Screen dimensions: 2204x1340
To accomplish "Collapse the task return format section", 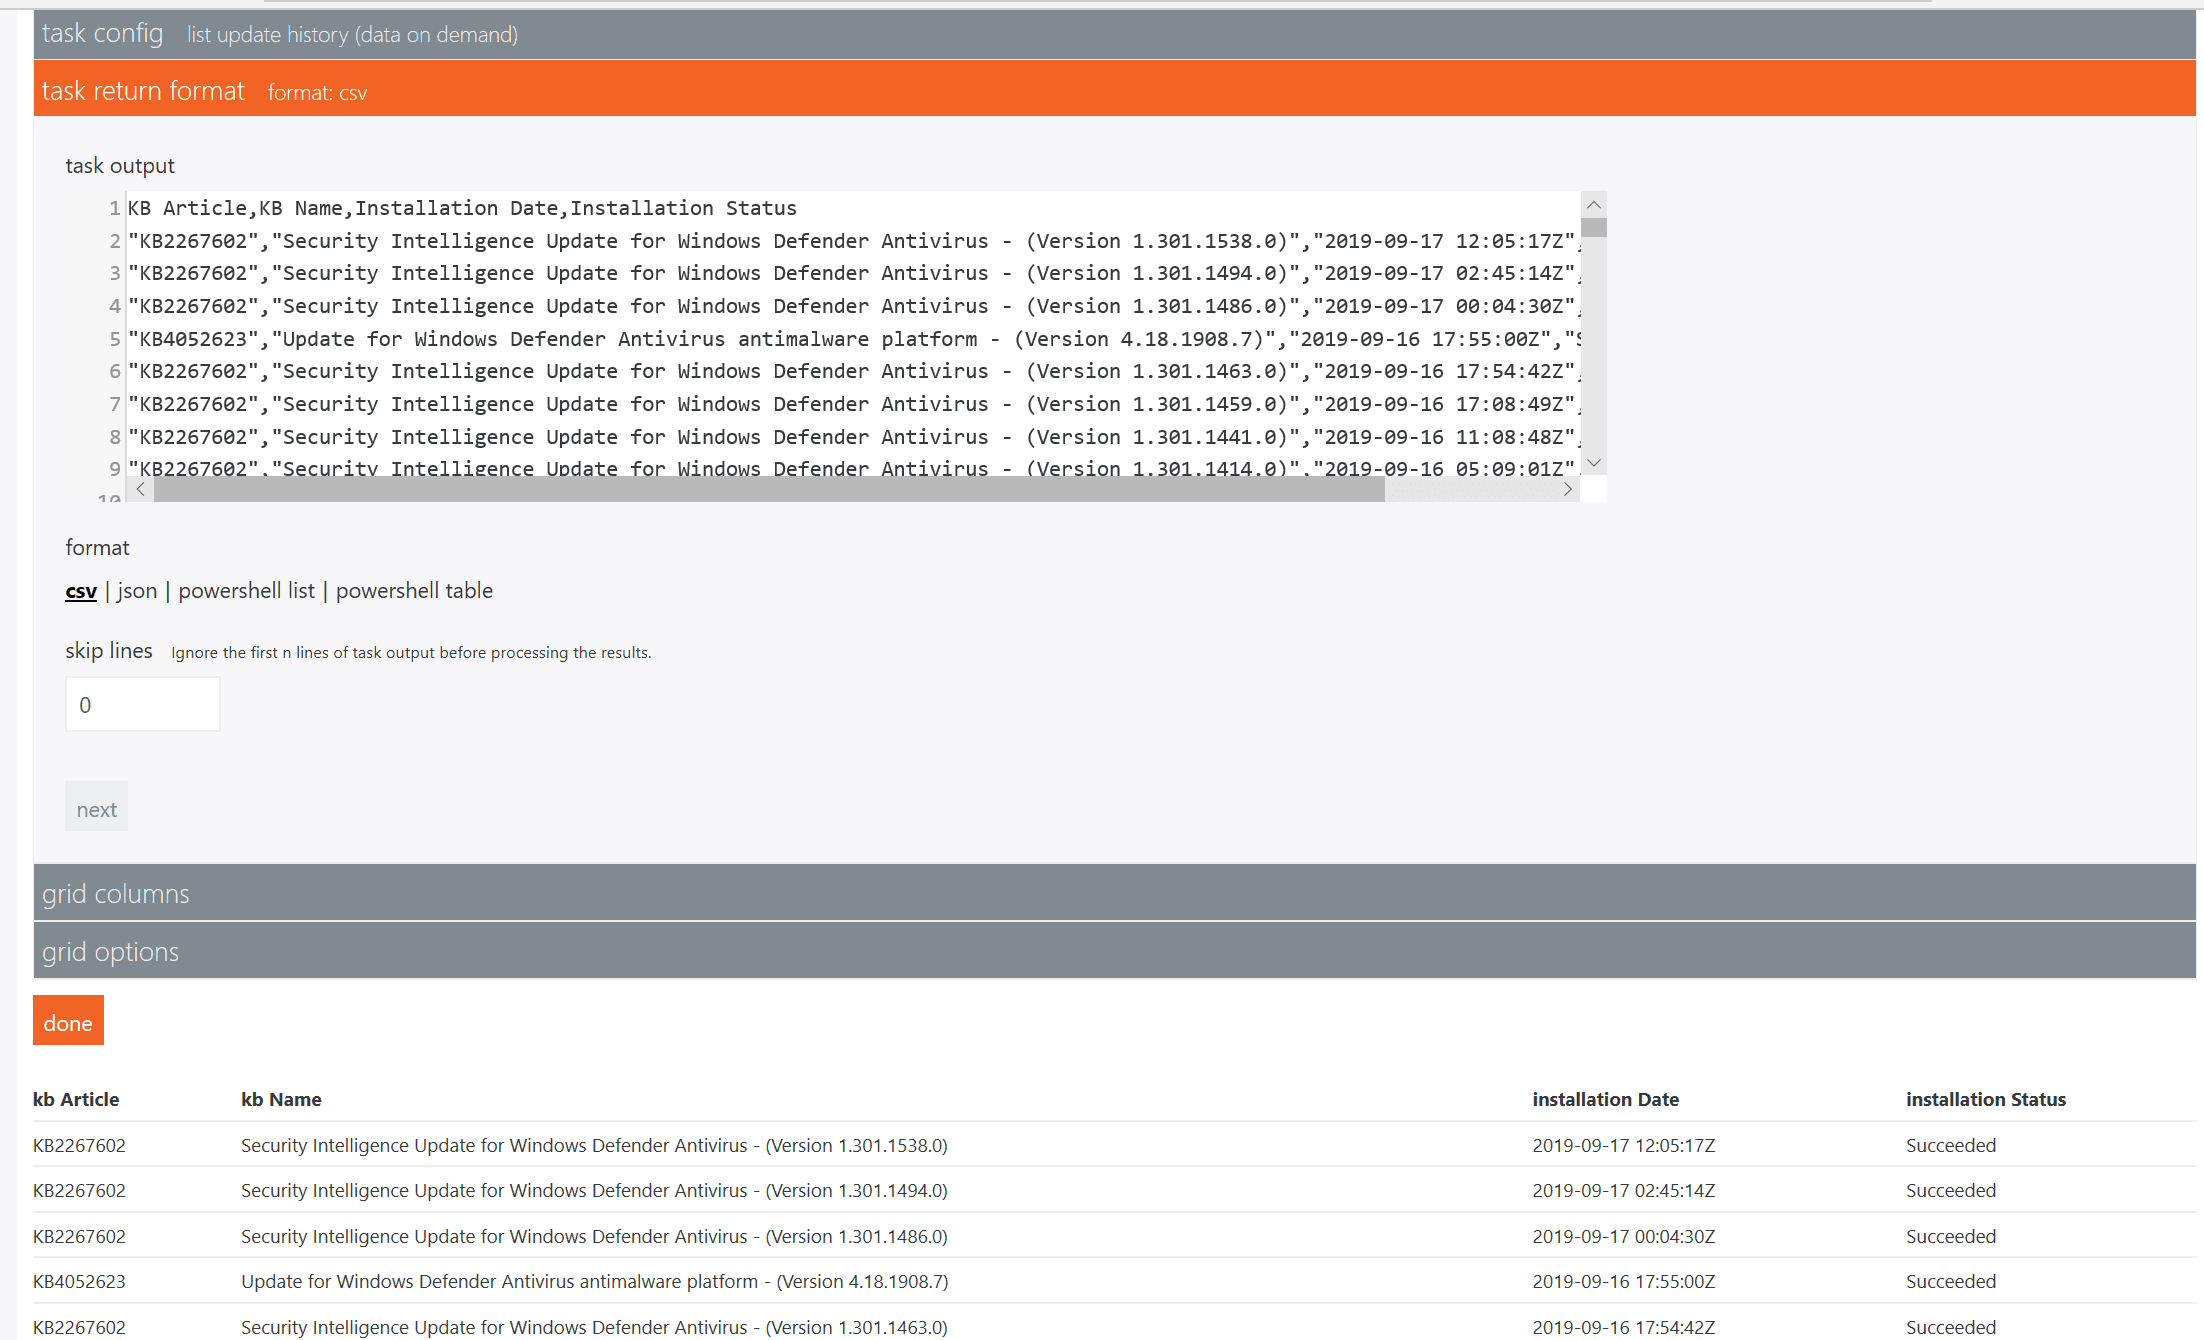I will pos(143,91).
